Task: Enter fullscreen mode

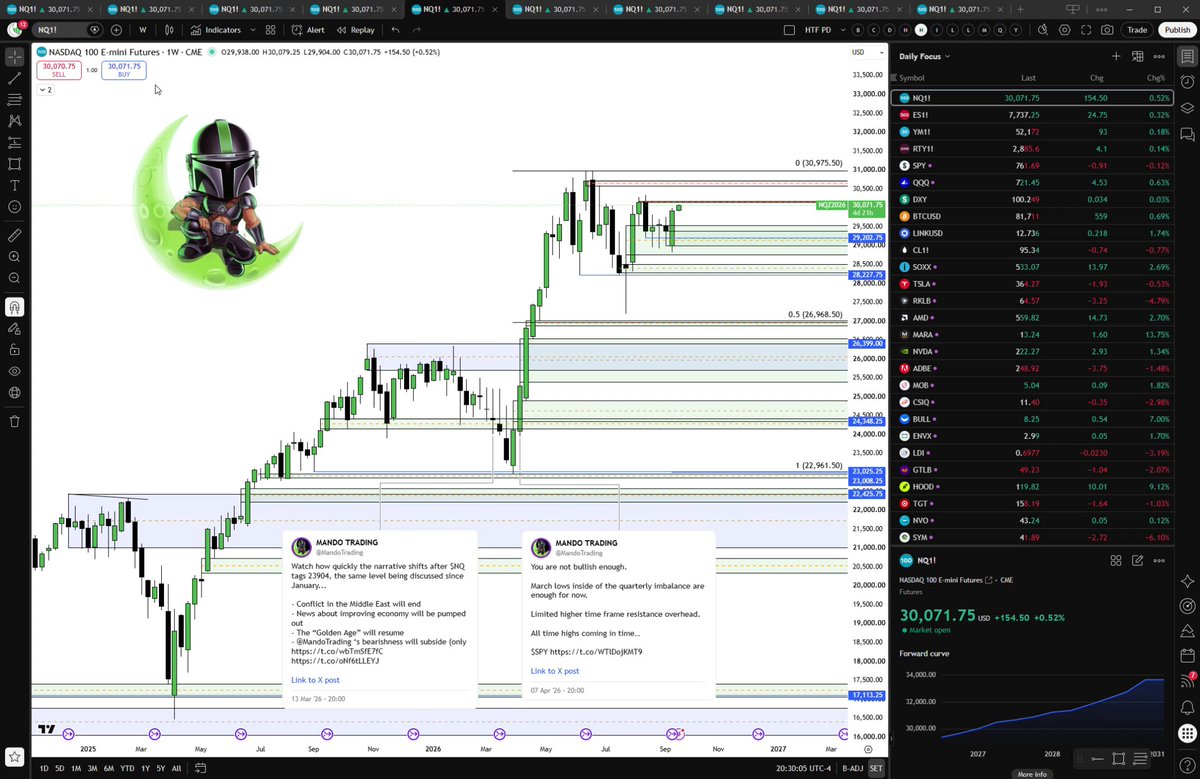Action: click(1085, 30)
